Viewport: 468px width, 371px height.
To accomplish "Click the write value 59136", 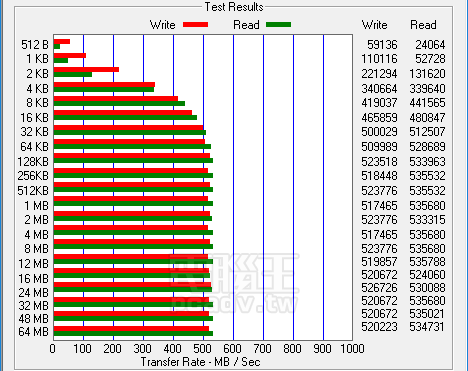I will pyautogui.click(x=382, y=45).
